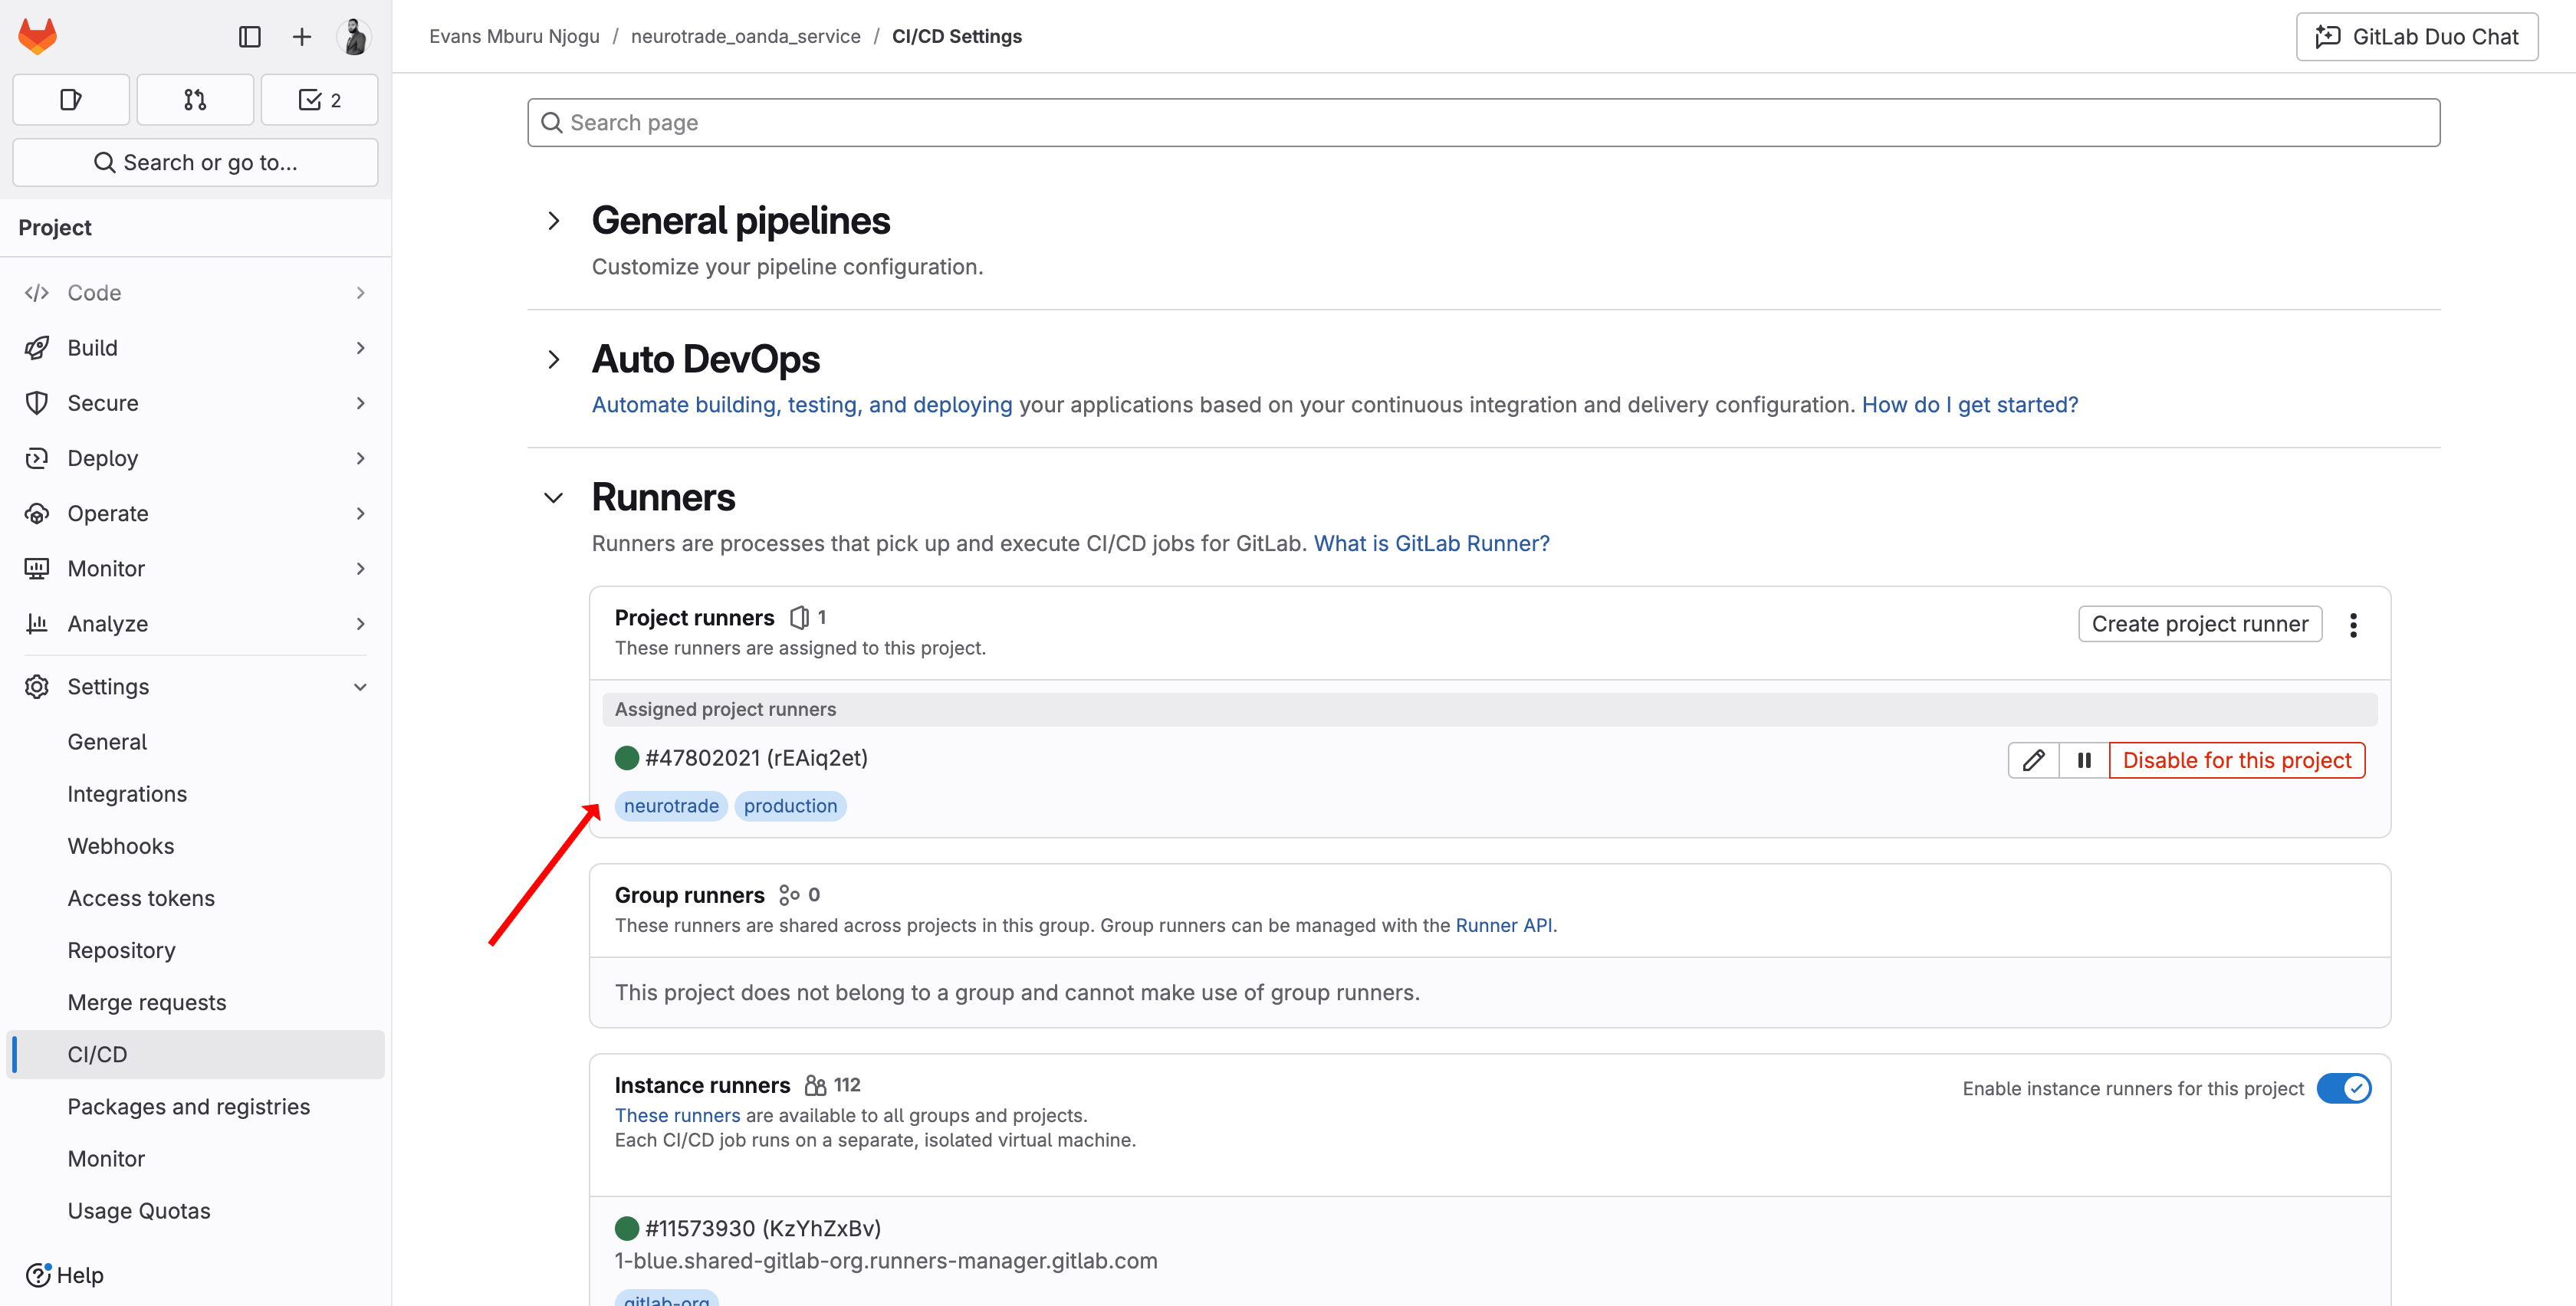Viewport: 2576px width, 1306px height.
Task: Expand the Auto DevOps section
Action: [x=554, y=359]
